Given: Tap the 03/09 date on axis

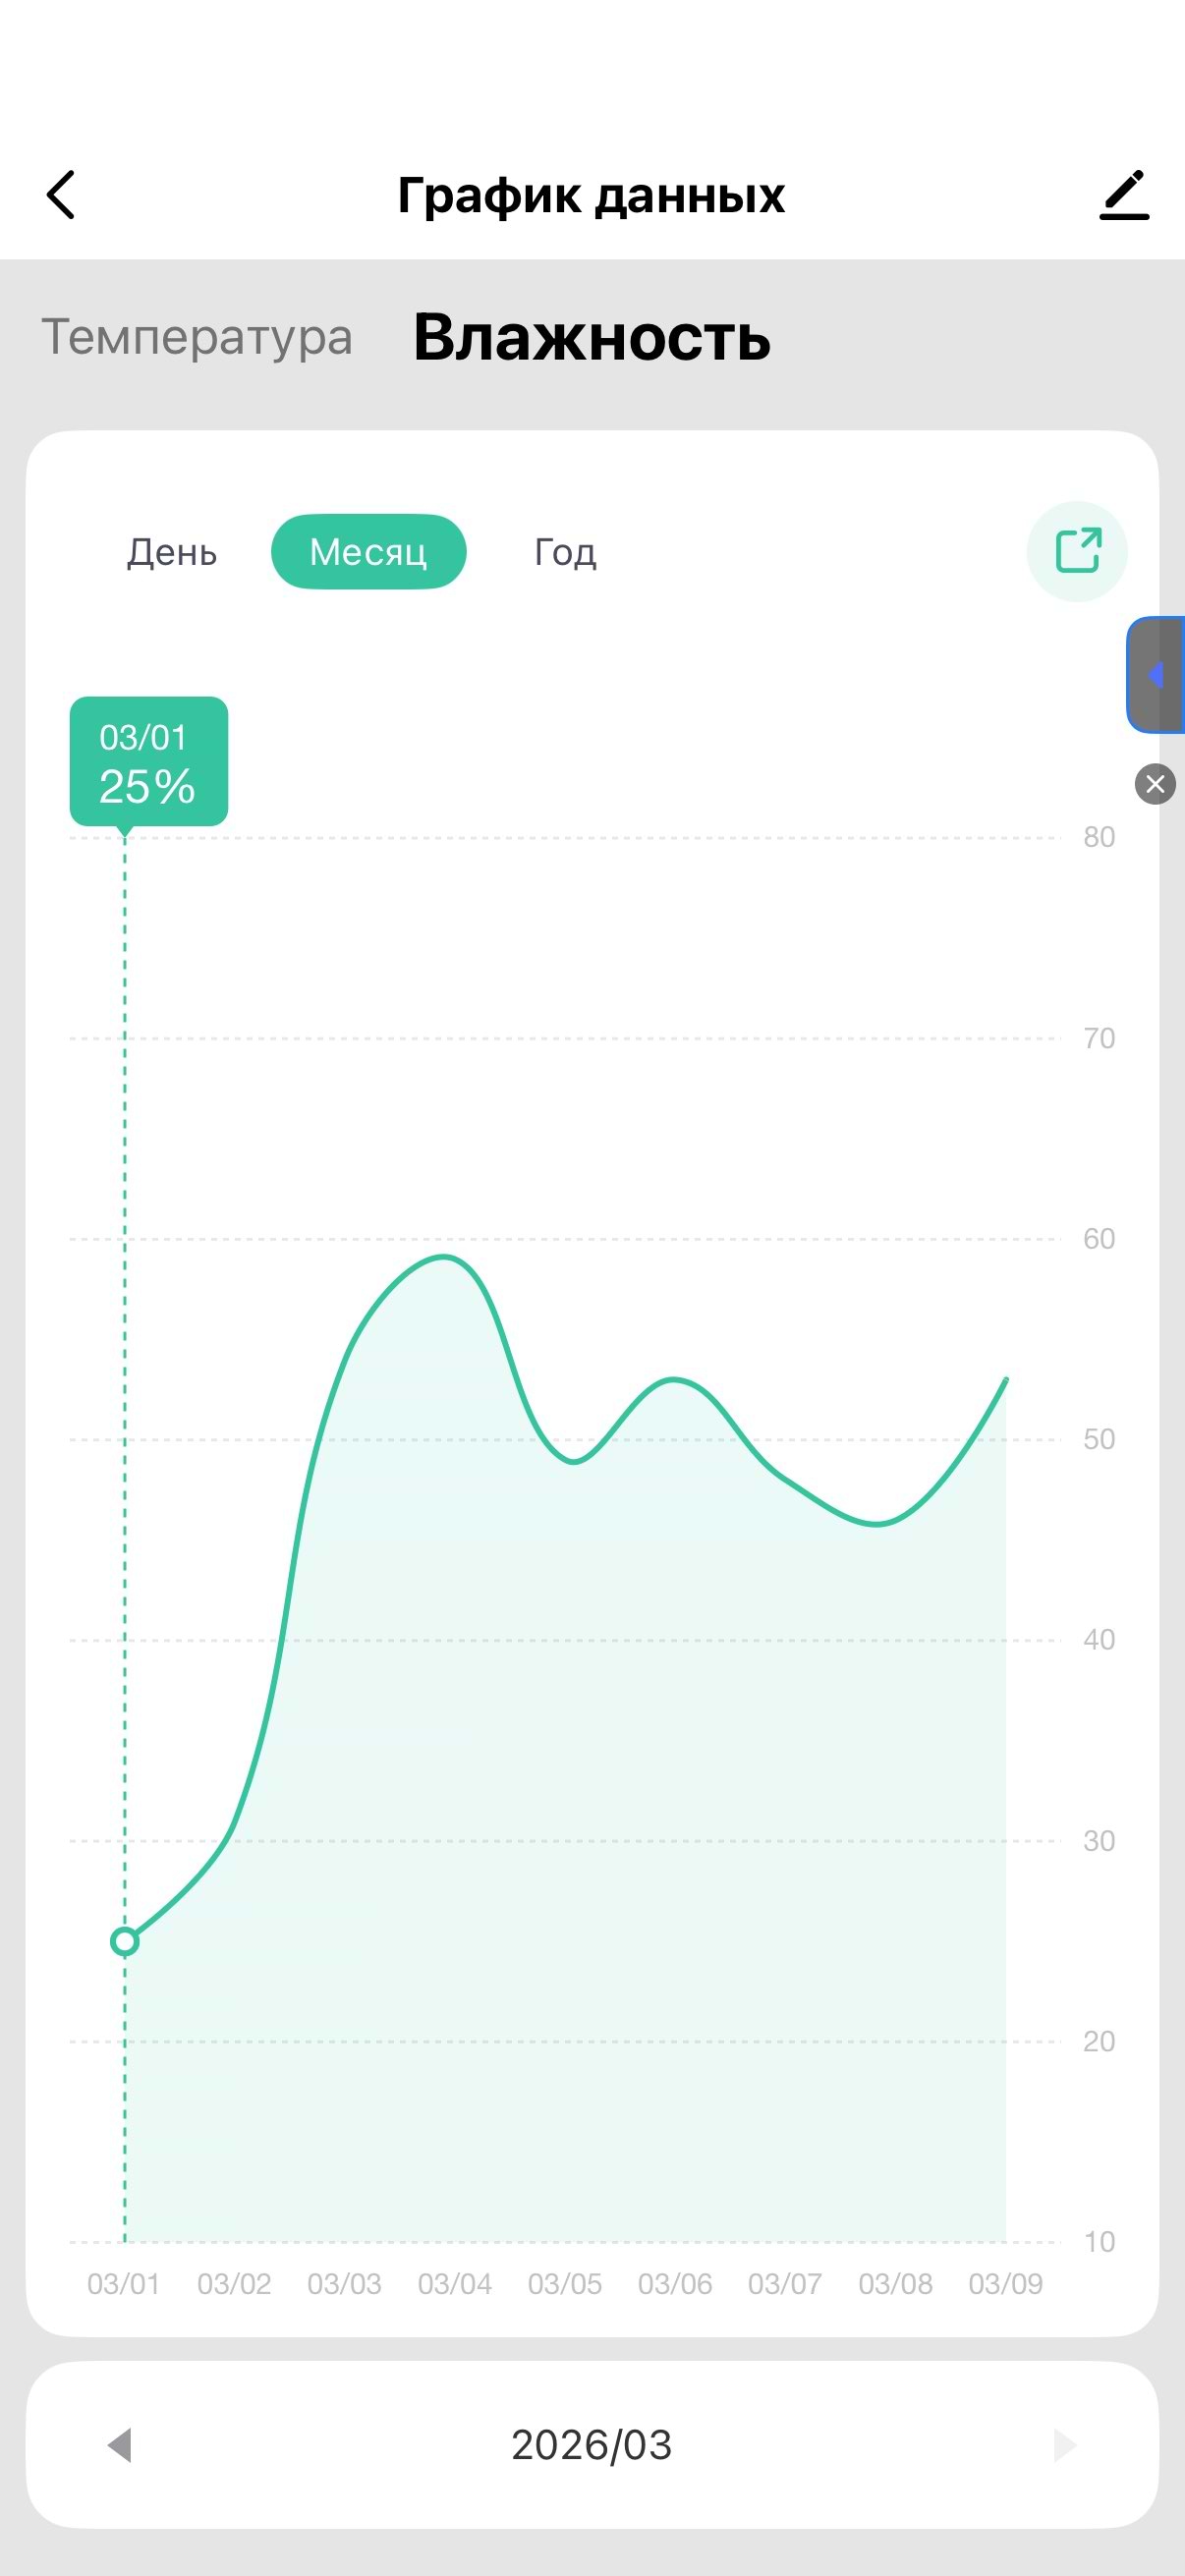Looking at the screenshot, I should [x=1005, y=2283].
